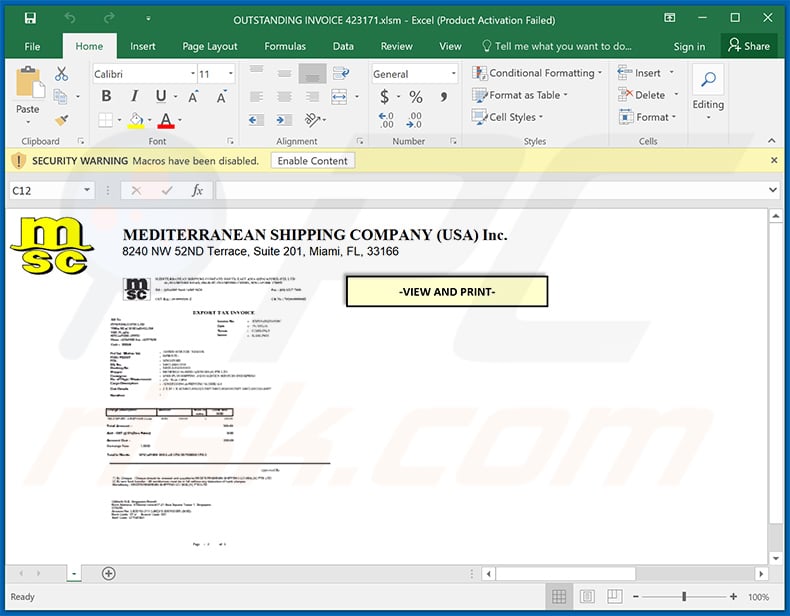Open Cell Styles gallery
Viewport: 790px width, 616px height.
coord(507,117)
